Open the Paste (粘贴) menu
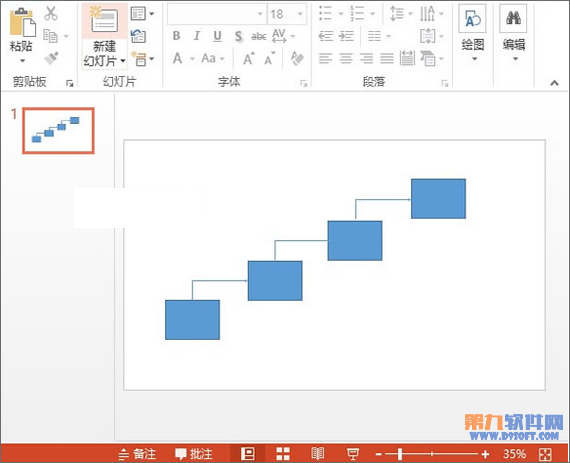 [21, 52]
